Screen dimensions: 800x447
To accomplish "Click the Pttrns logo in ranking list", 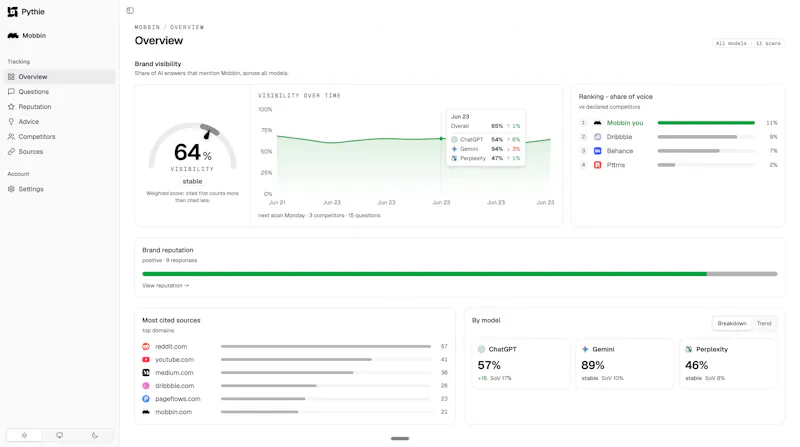I will (x=597, y=165).
